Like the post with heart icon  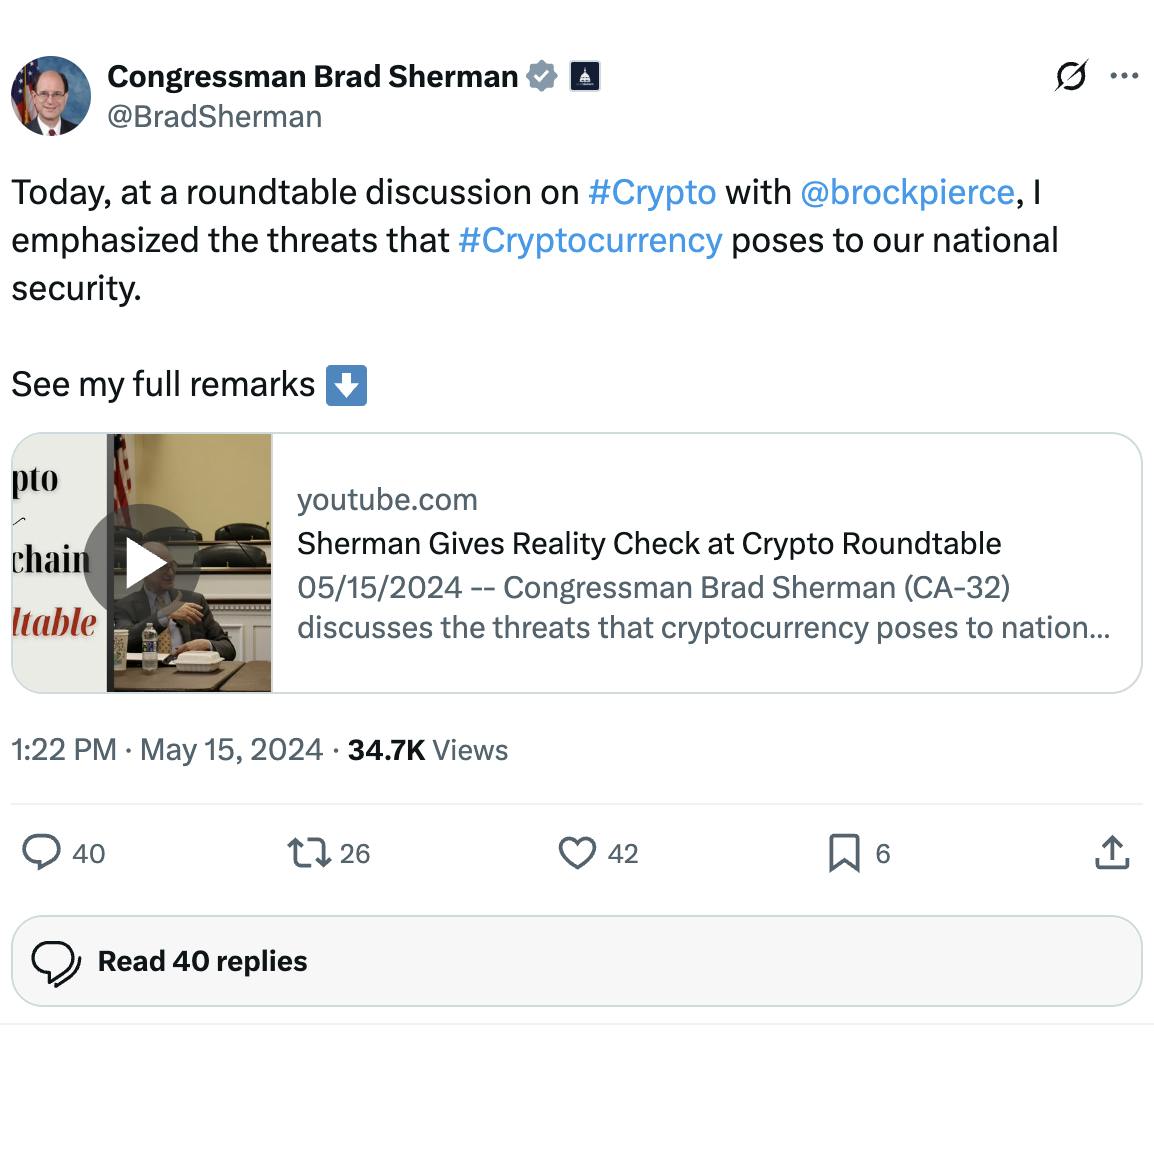(577, 853)
